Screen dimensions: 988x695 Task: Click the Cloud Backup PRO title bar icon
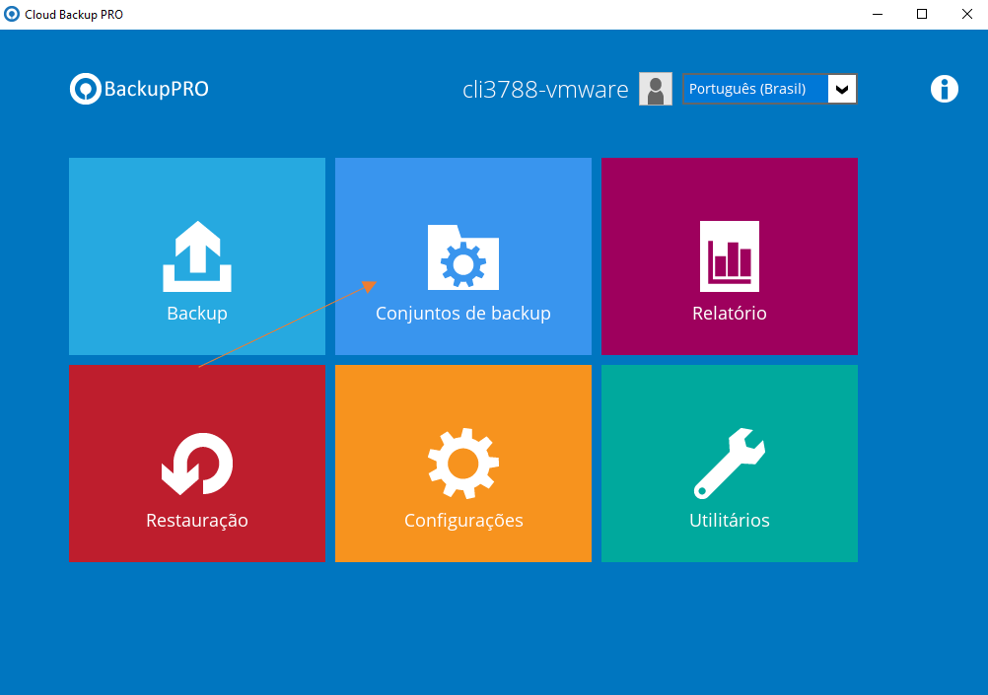(12, 14)
